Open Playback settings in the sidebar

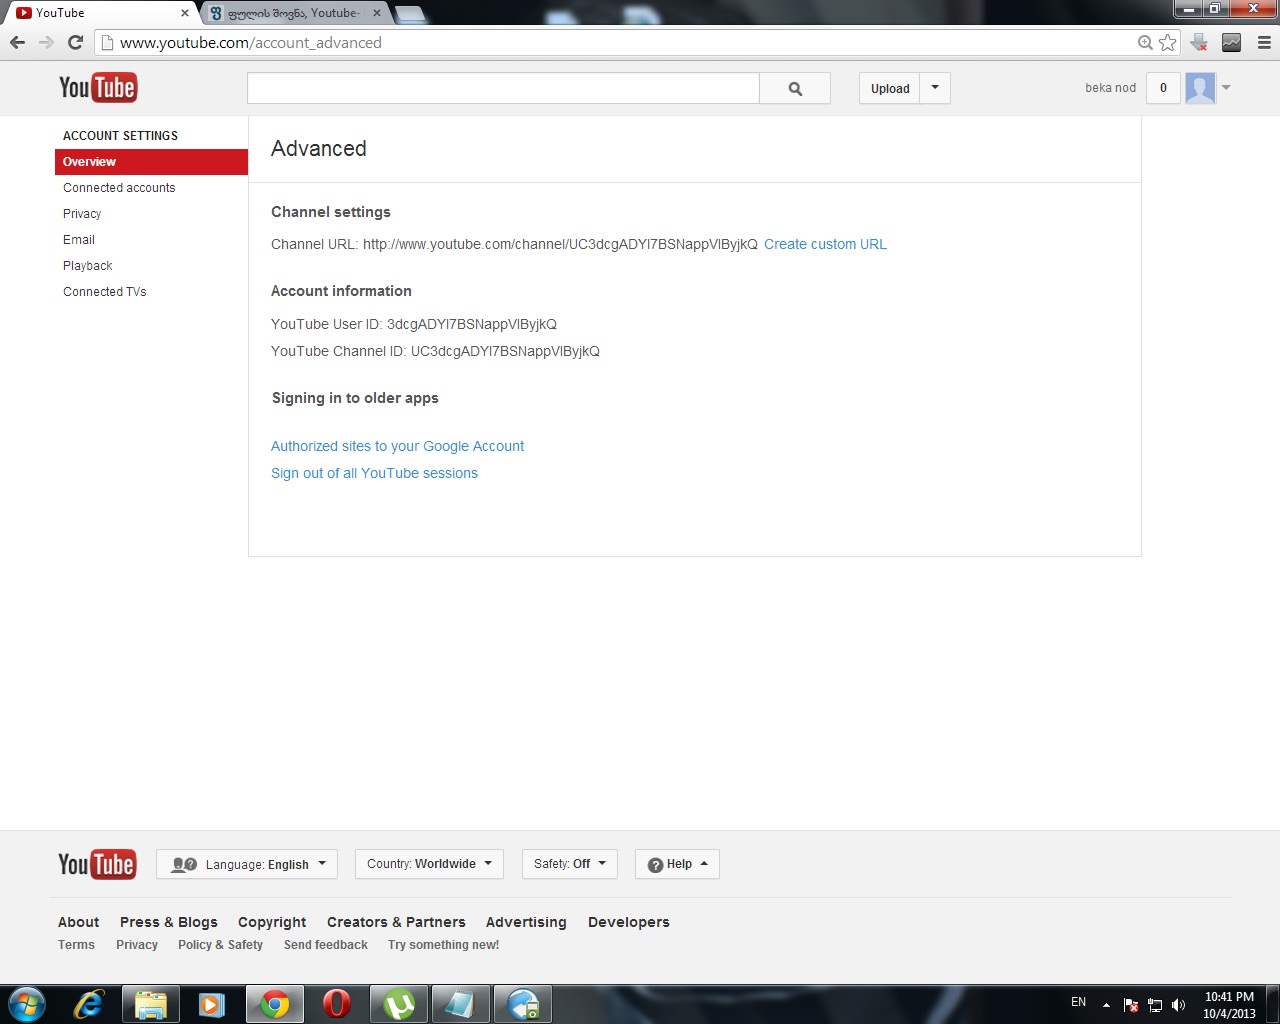[x=88, y=266]
